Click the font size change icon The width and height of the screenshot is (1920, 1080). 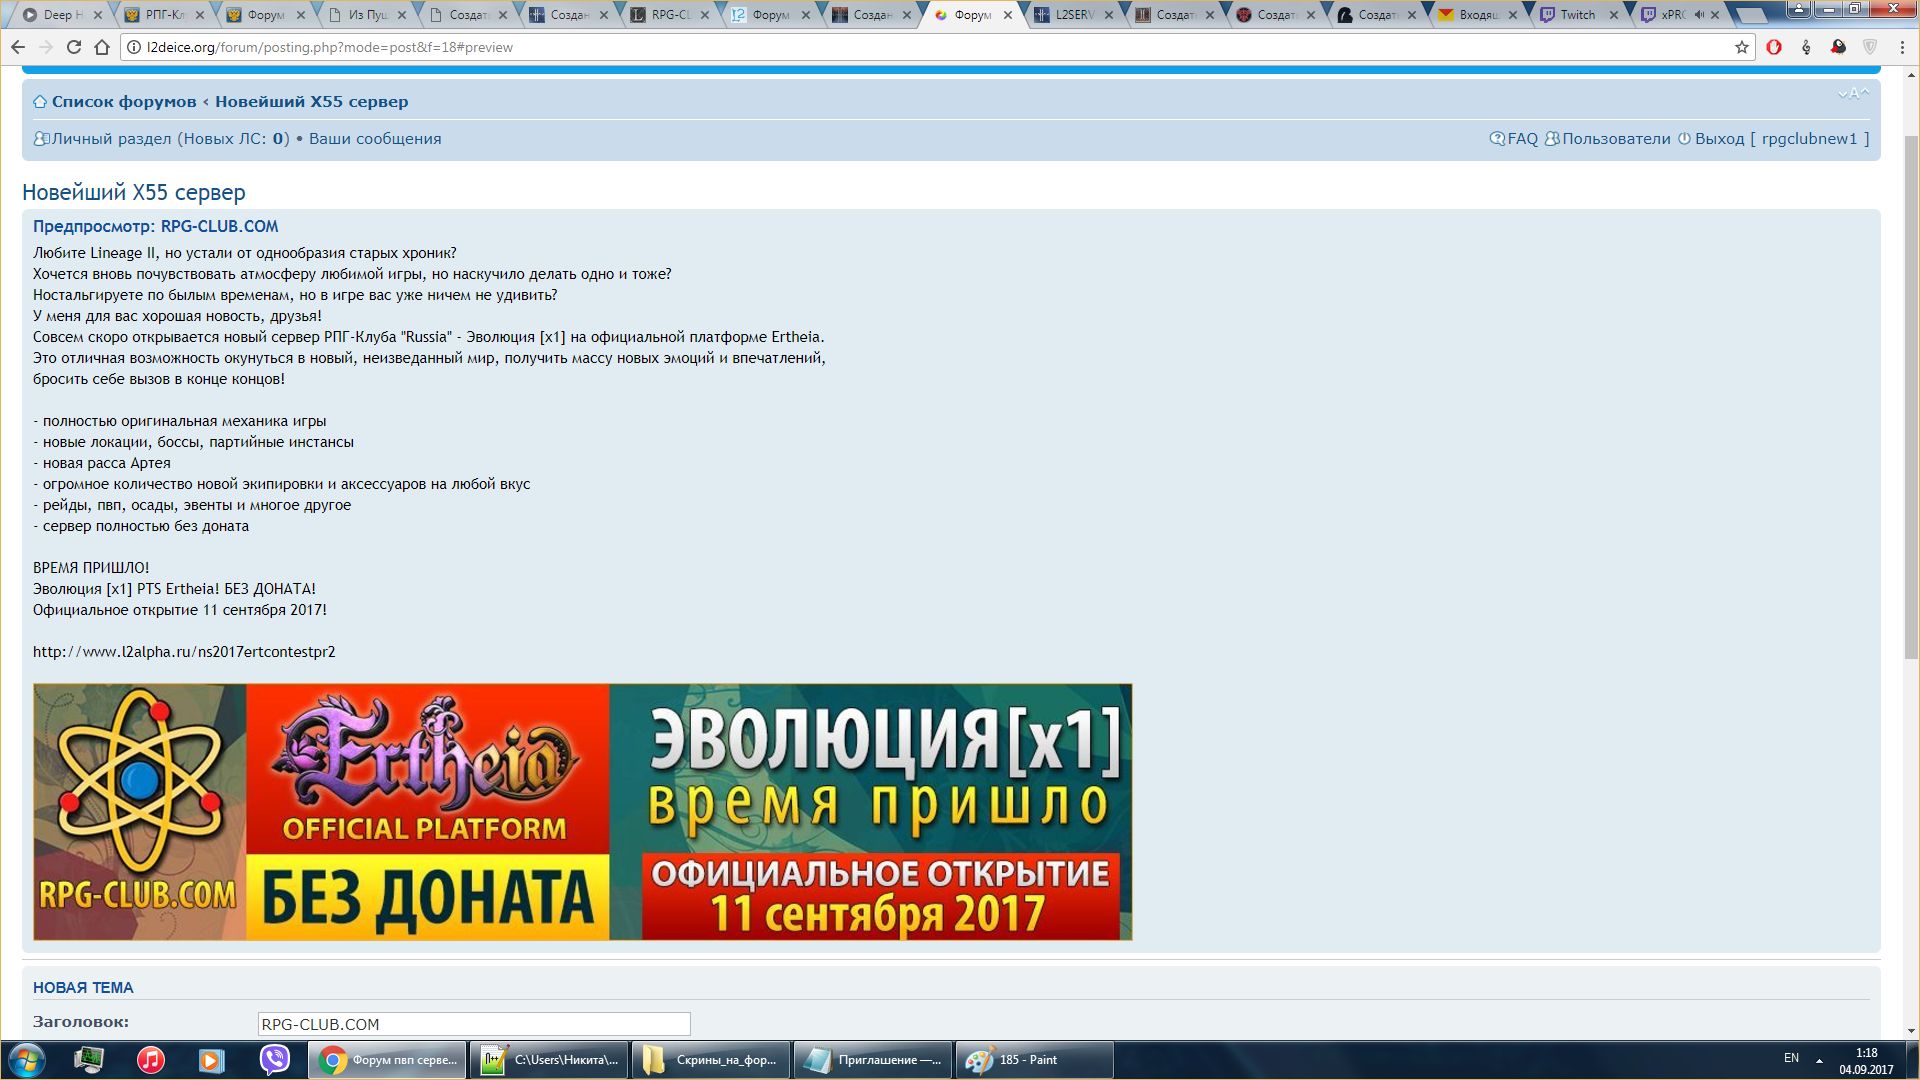tap(1853, 94)
